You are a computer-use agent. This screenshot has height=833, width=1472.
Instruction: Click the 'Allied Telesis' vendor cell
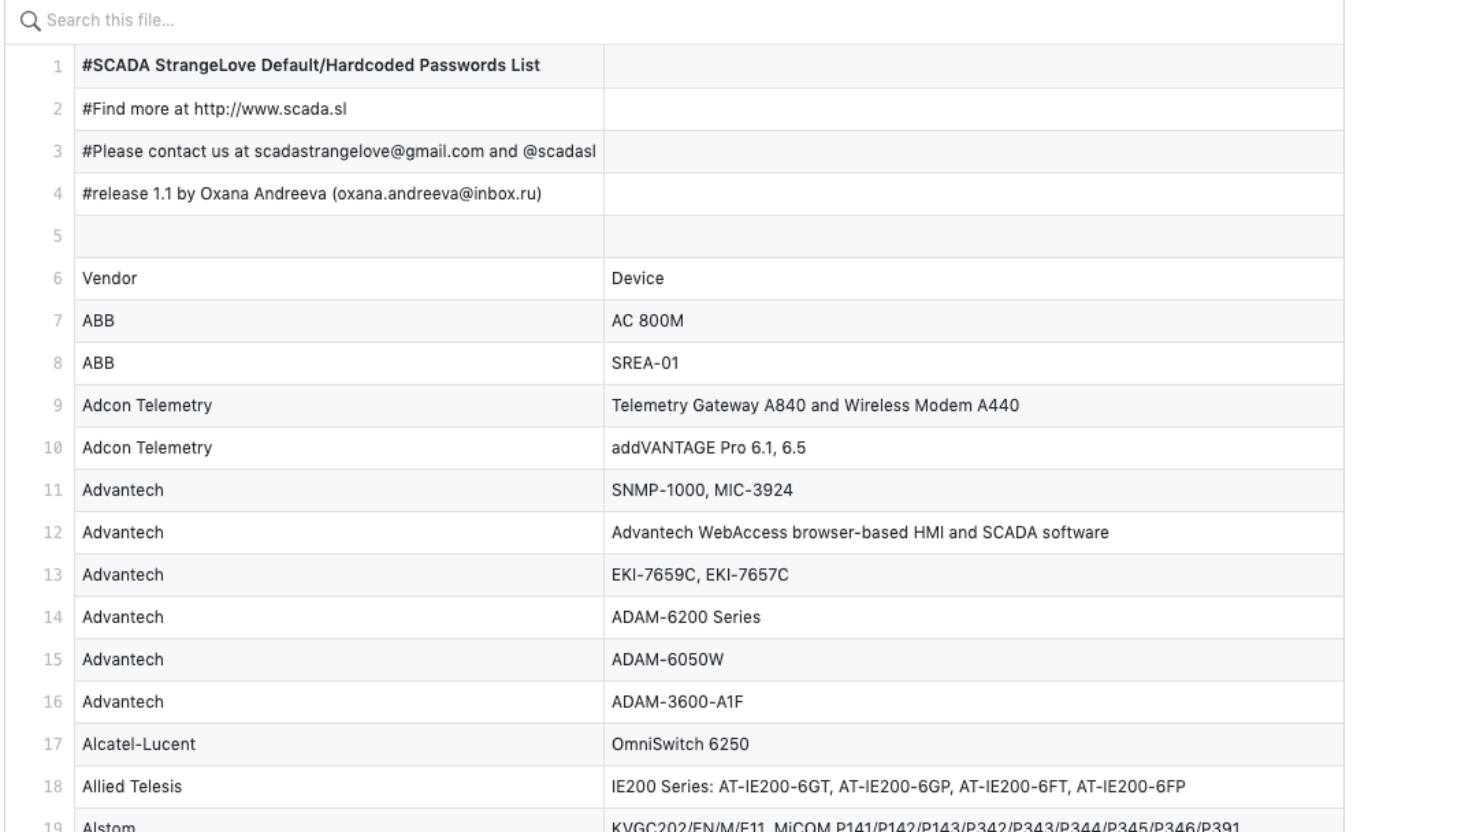point(339,786)
